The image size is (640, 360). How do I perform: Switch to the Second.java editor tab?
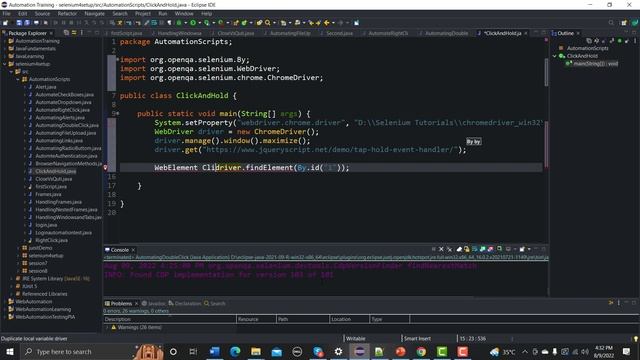340,33
